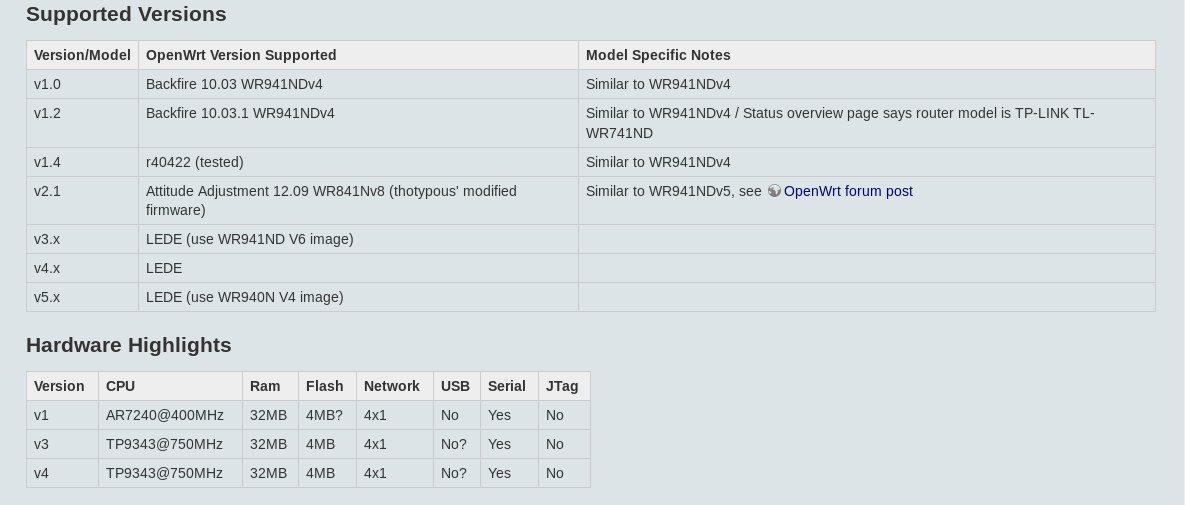Viewport: 1185px width, 505px height.
Task: Select the CPU column header in hardware table
Action: pyautogui.click(x=170, y=386)
